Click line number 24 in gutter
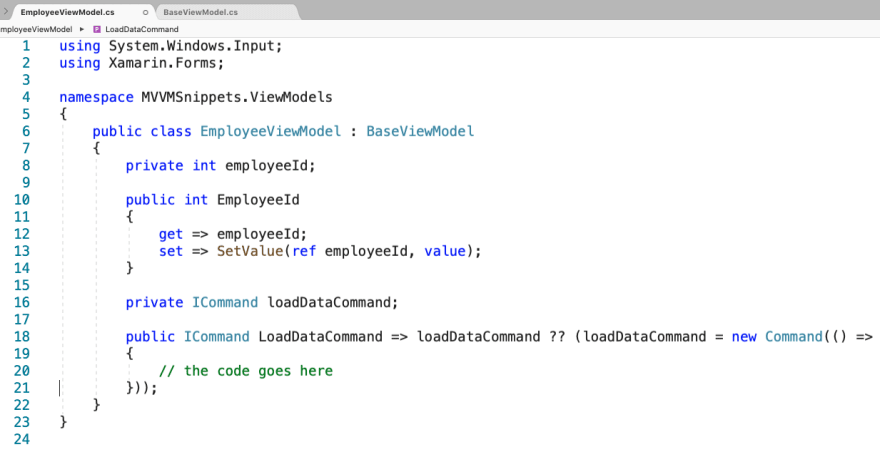This screenshot has width=880, height=452. (x=22, y=439)
